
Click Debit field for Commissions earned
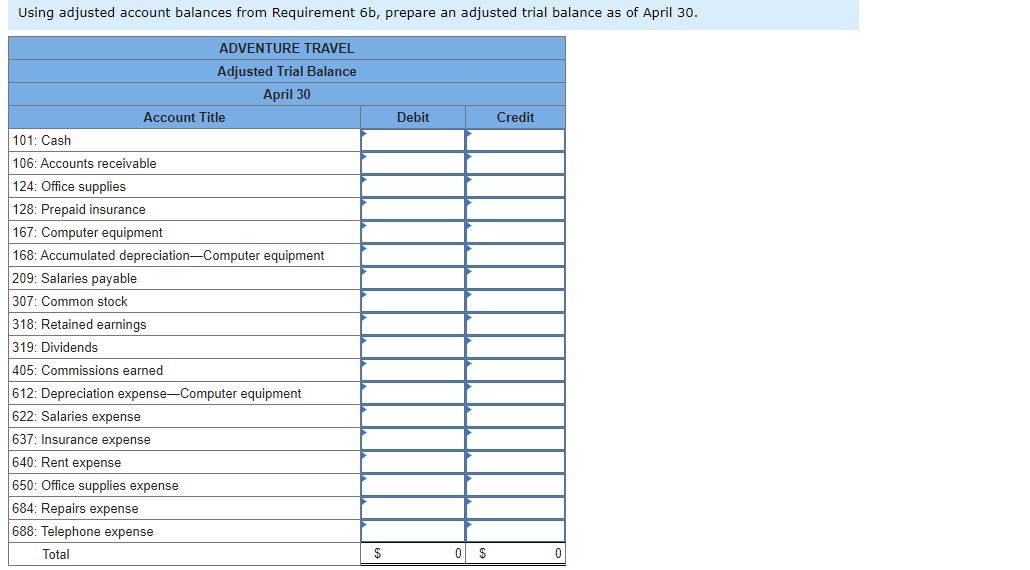pyautogui.click(x=413, y=370)
